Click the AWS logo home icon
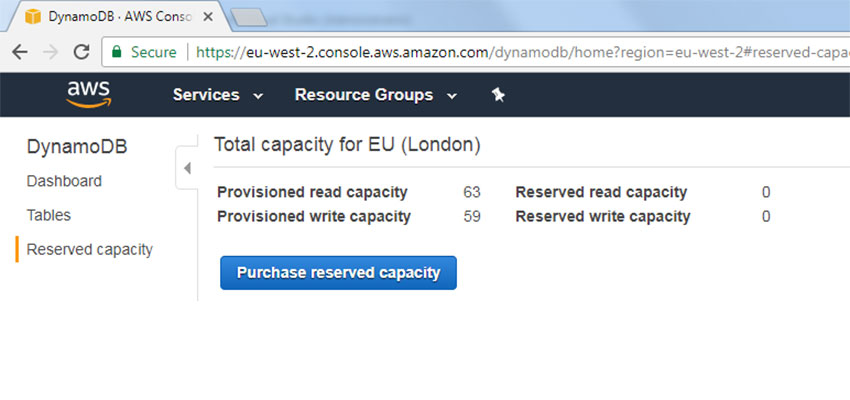Screen dimensions: 850x400 pos(89,94)
